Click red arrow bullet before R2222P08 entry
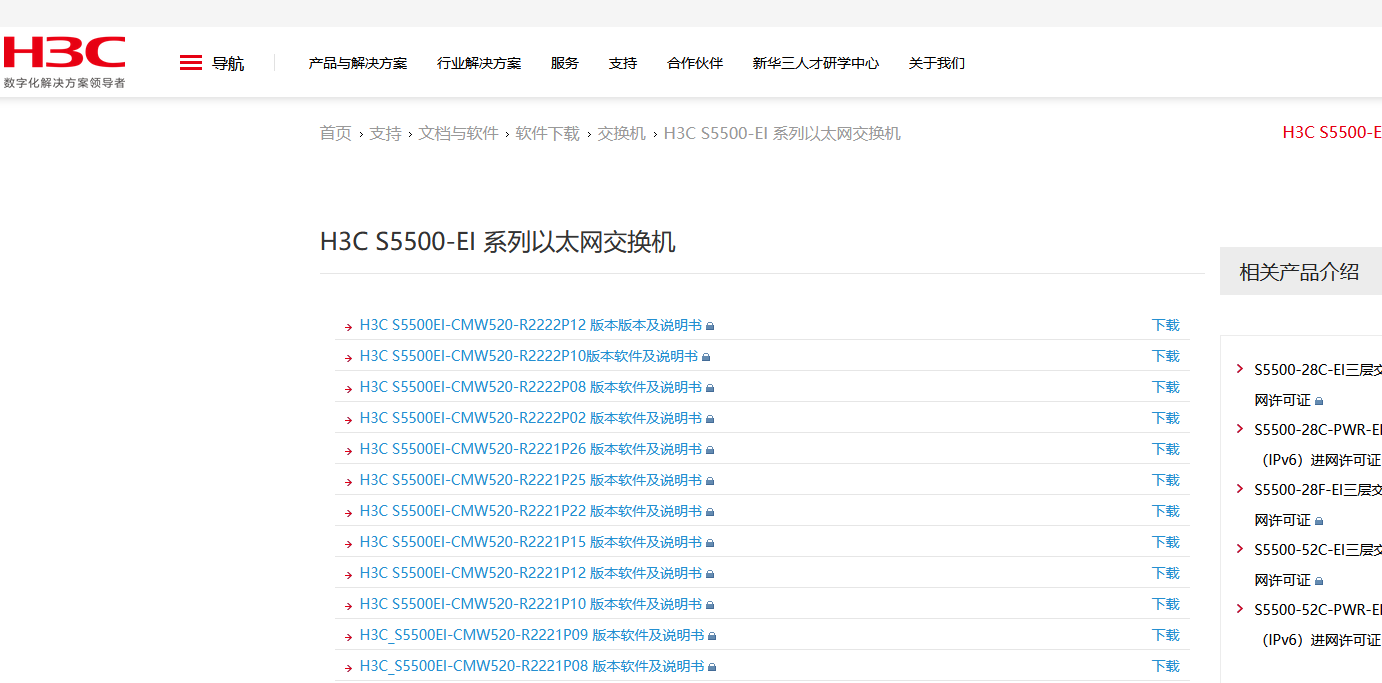The width and height of the screenshot is (1382, 683). [x=348, y=389]
